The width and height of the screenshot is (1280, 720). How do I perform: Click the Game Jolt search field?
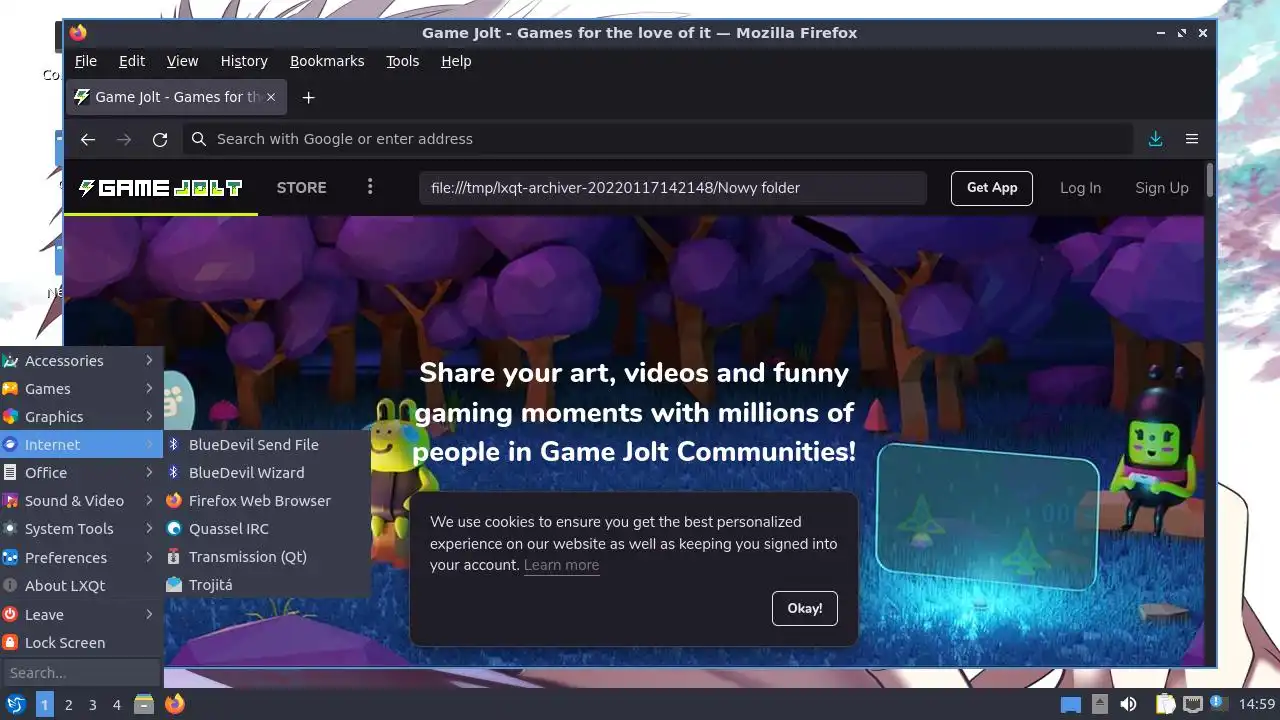[x=673, y=187]
